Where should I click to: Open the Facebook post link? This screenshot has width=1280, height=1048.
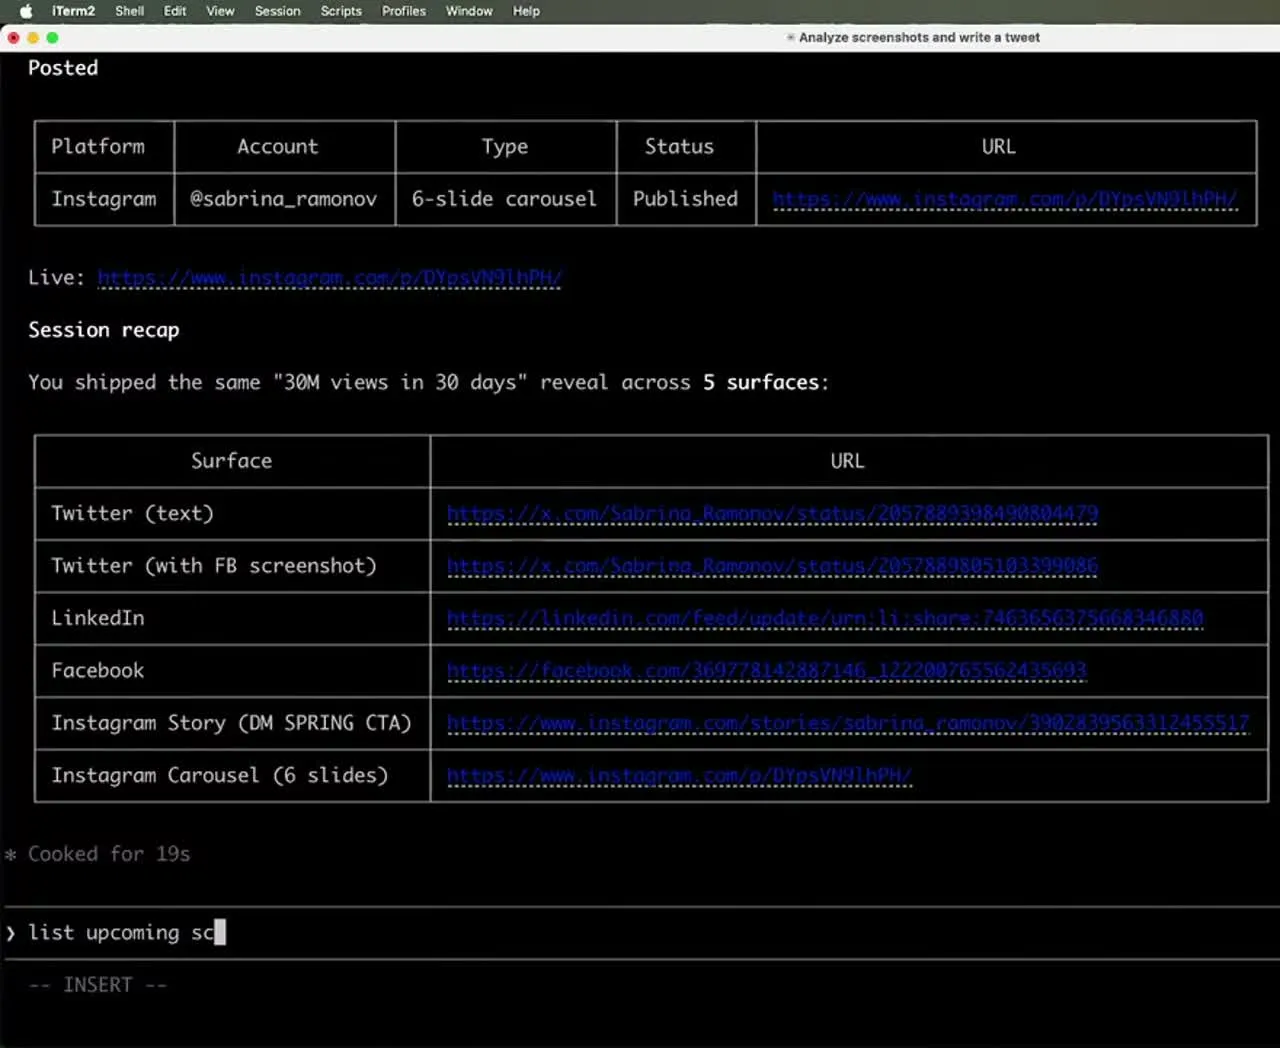click(x=767, y=670)
